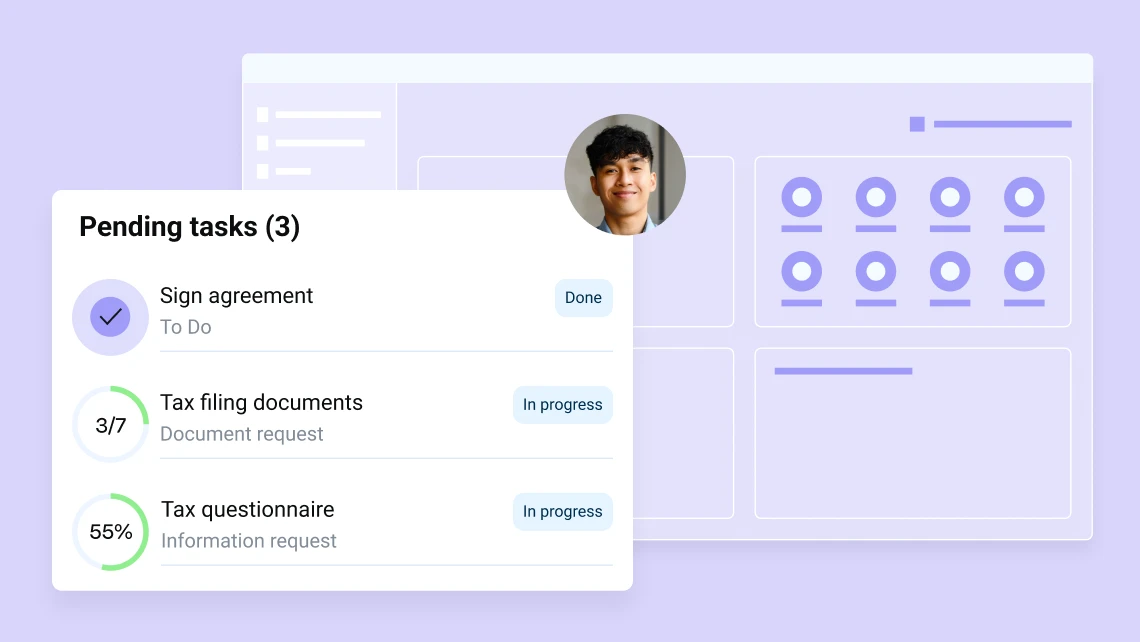This screenshot has height=642, width=1140.
Task: Open the Sign agreement task entry
Action: (236, 295)
